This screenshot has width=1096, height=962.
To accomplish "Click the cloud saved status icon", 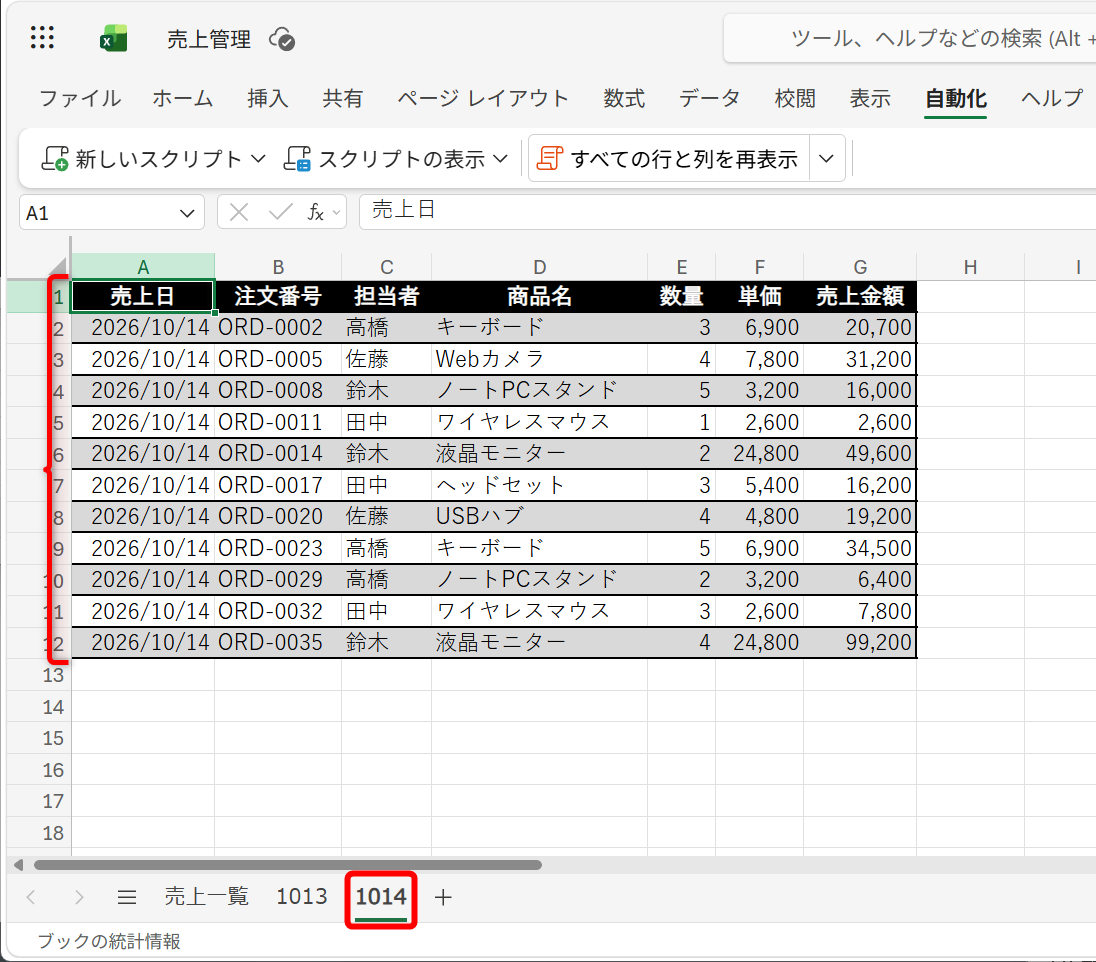I will (x=282, y=39).
